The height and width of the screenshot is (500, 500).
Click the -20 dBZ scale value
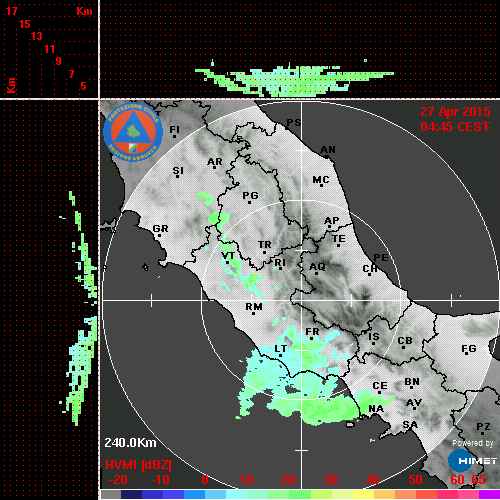click(118, 480)
